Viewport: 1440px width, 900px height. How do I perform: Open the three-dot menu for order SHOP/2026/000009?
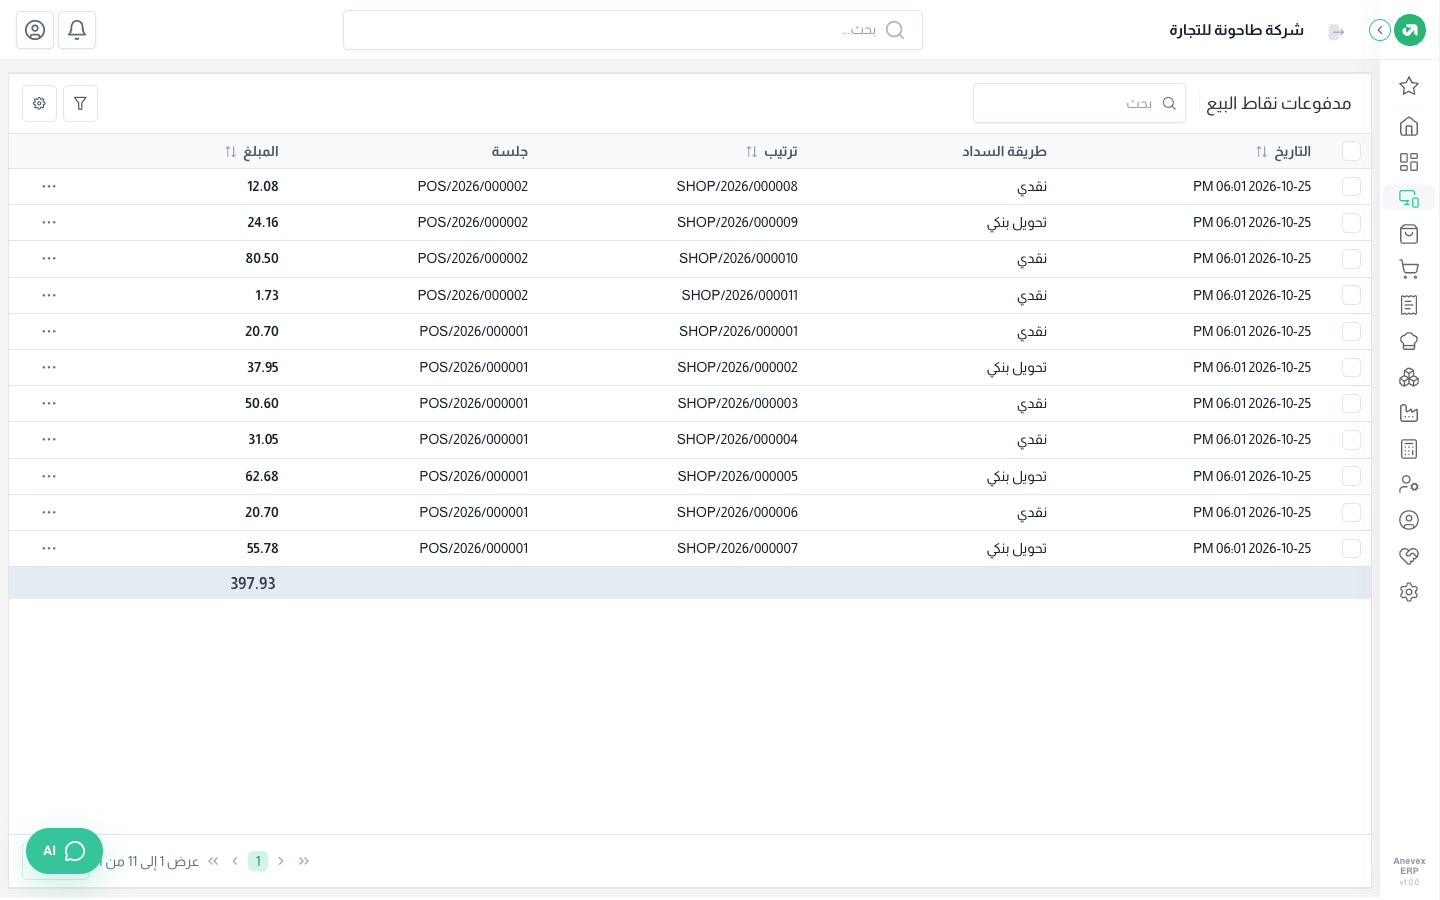(49, 222)
